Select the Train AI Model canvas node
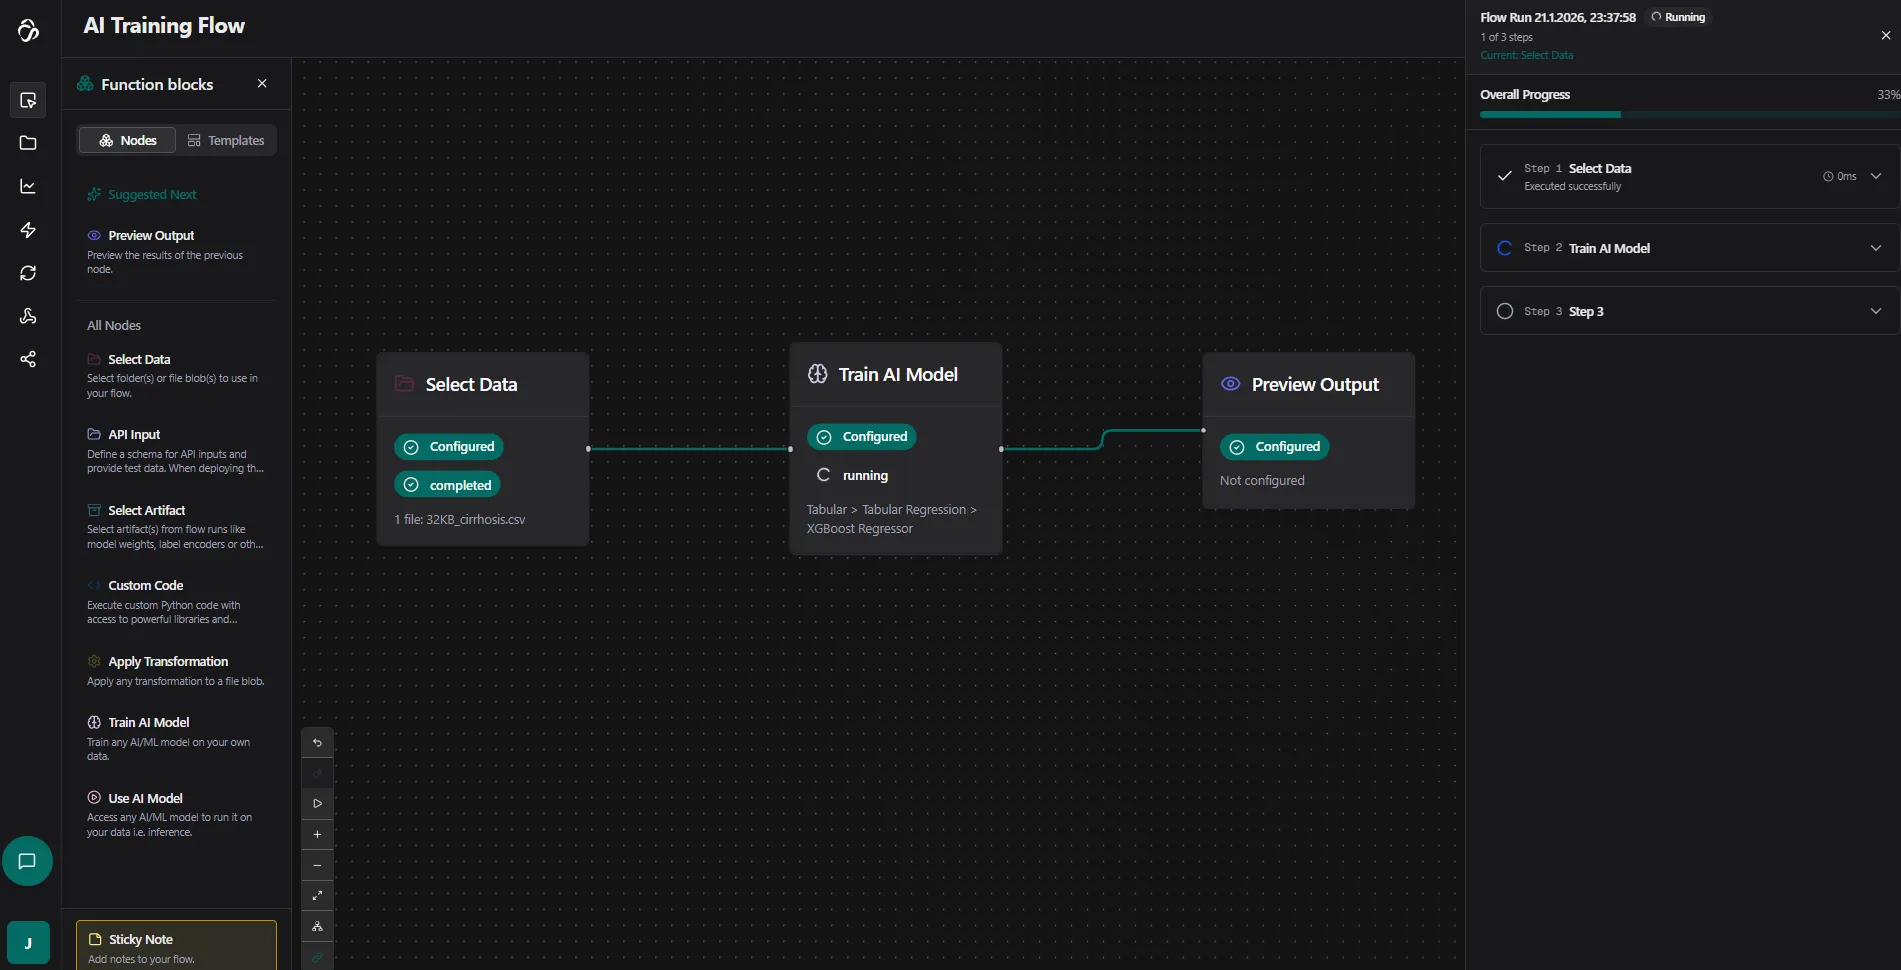The width and height of the screenshot is (1901, 970). pyautogui.click(x=896, y=375)
